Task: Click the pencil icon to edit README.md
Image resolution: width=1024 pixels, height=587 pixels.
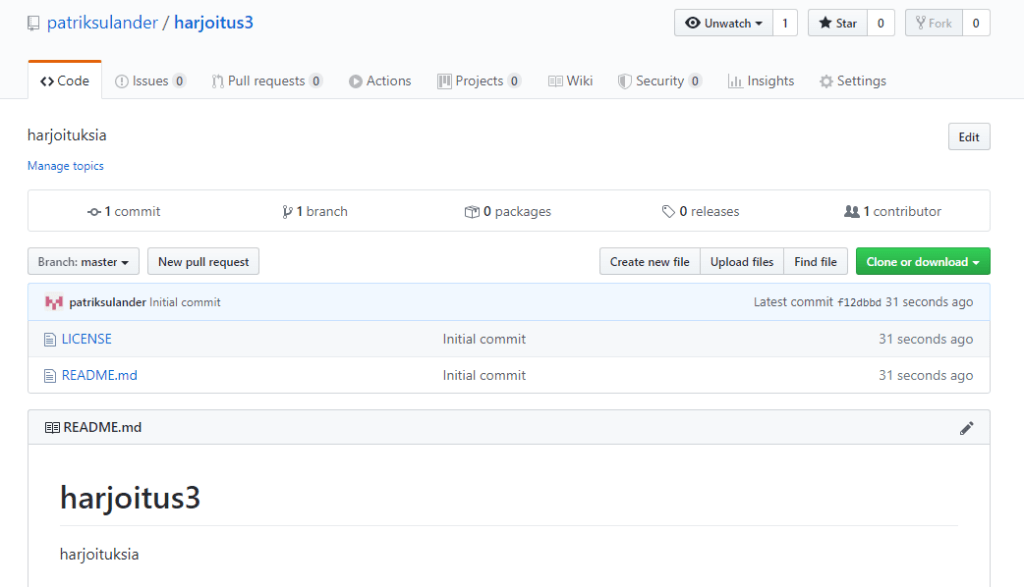Action: 966,428
